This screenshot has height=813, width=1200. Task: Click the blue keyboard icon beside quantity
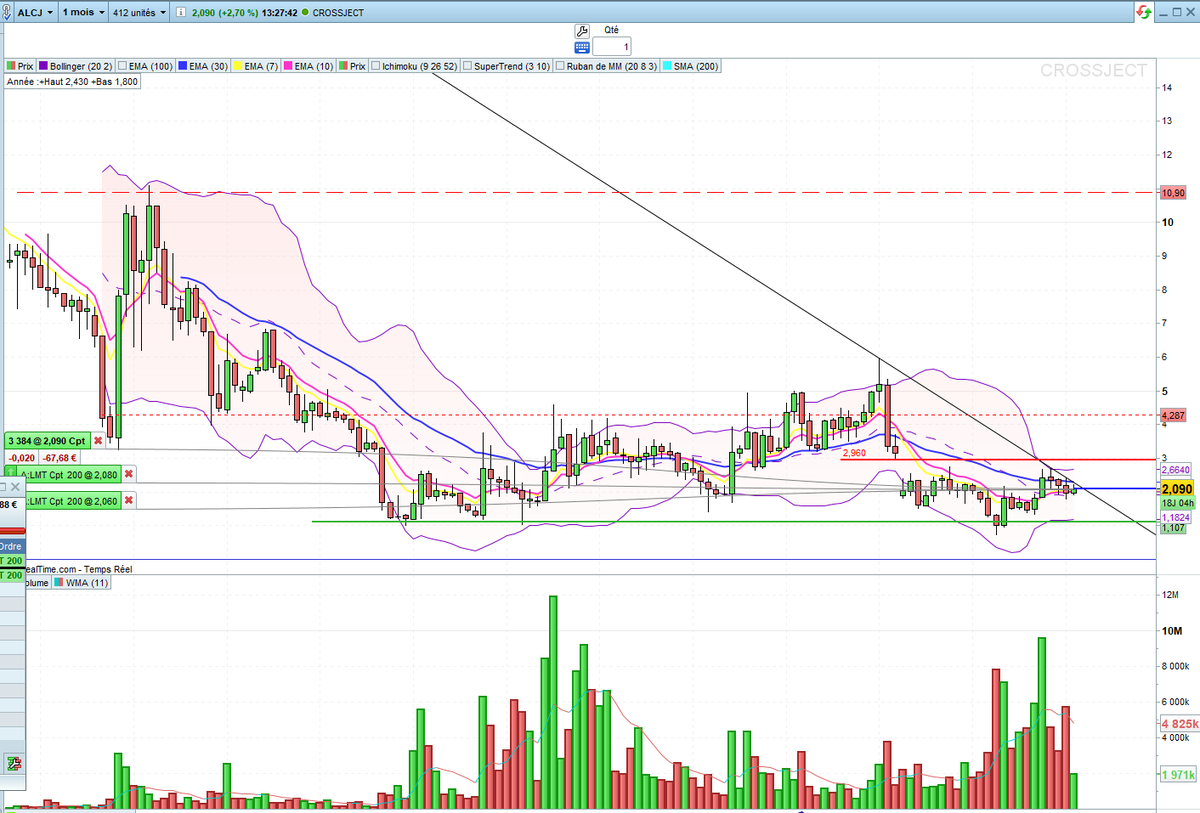[582, 47]
